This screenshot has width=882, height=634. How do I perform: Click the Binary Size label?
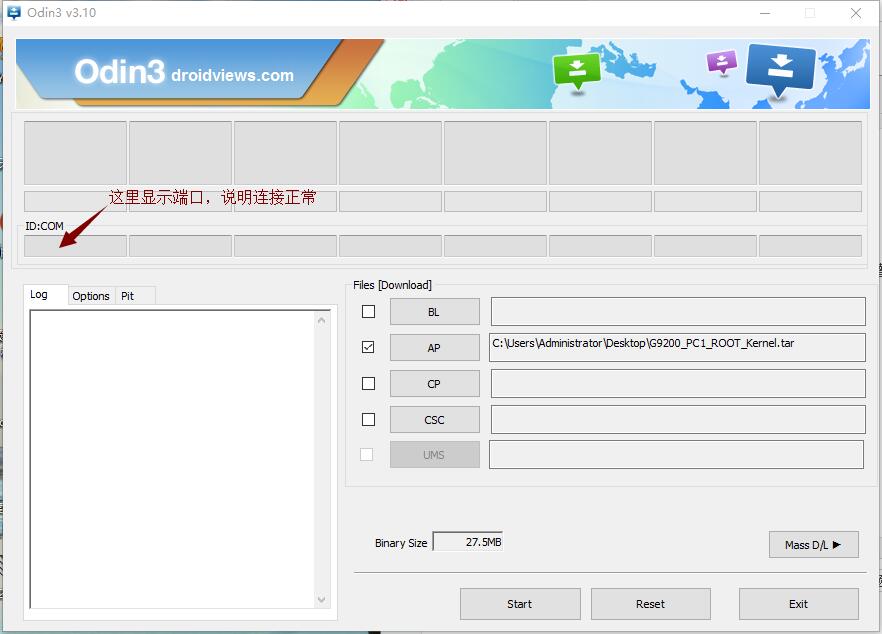(401, 543)
